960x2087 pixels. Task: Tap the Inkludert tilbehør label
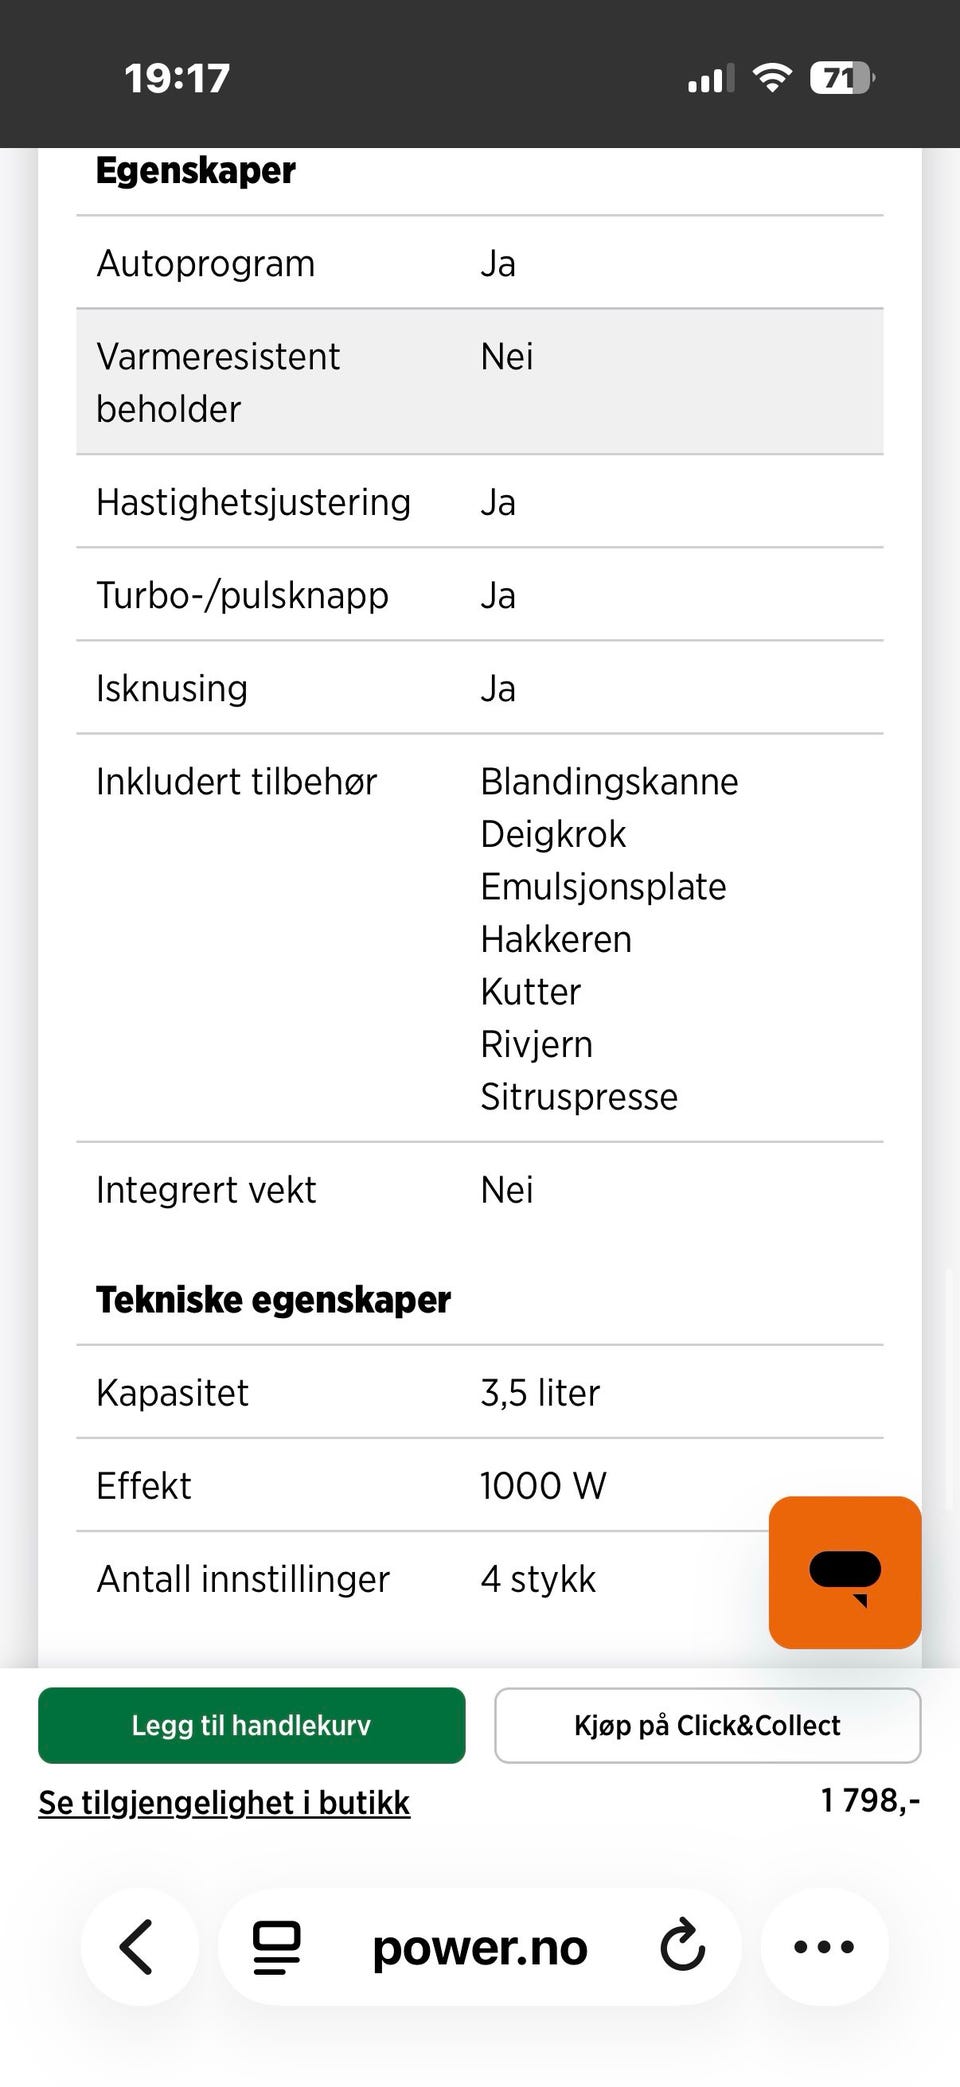pos(236,781)
